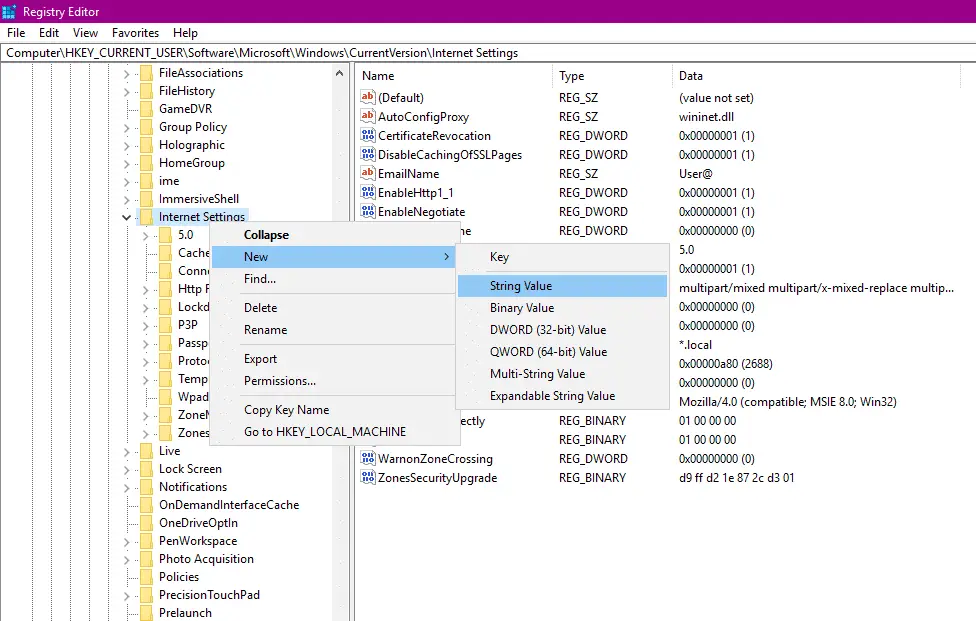976x621 pixels.
Task: Expand the HomeGroup key arrow
Action: 126,164
